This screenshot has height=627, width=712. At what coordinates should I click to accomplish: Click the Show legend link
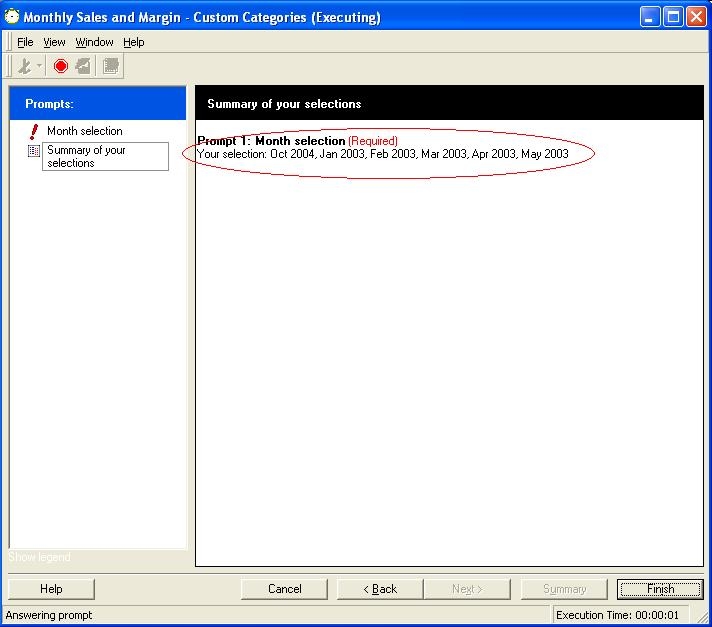click(x=40, y=557)
